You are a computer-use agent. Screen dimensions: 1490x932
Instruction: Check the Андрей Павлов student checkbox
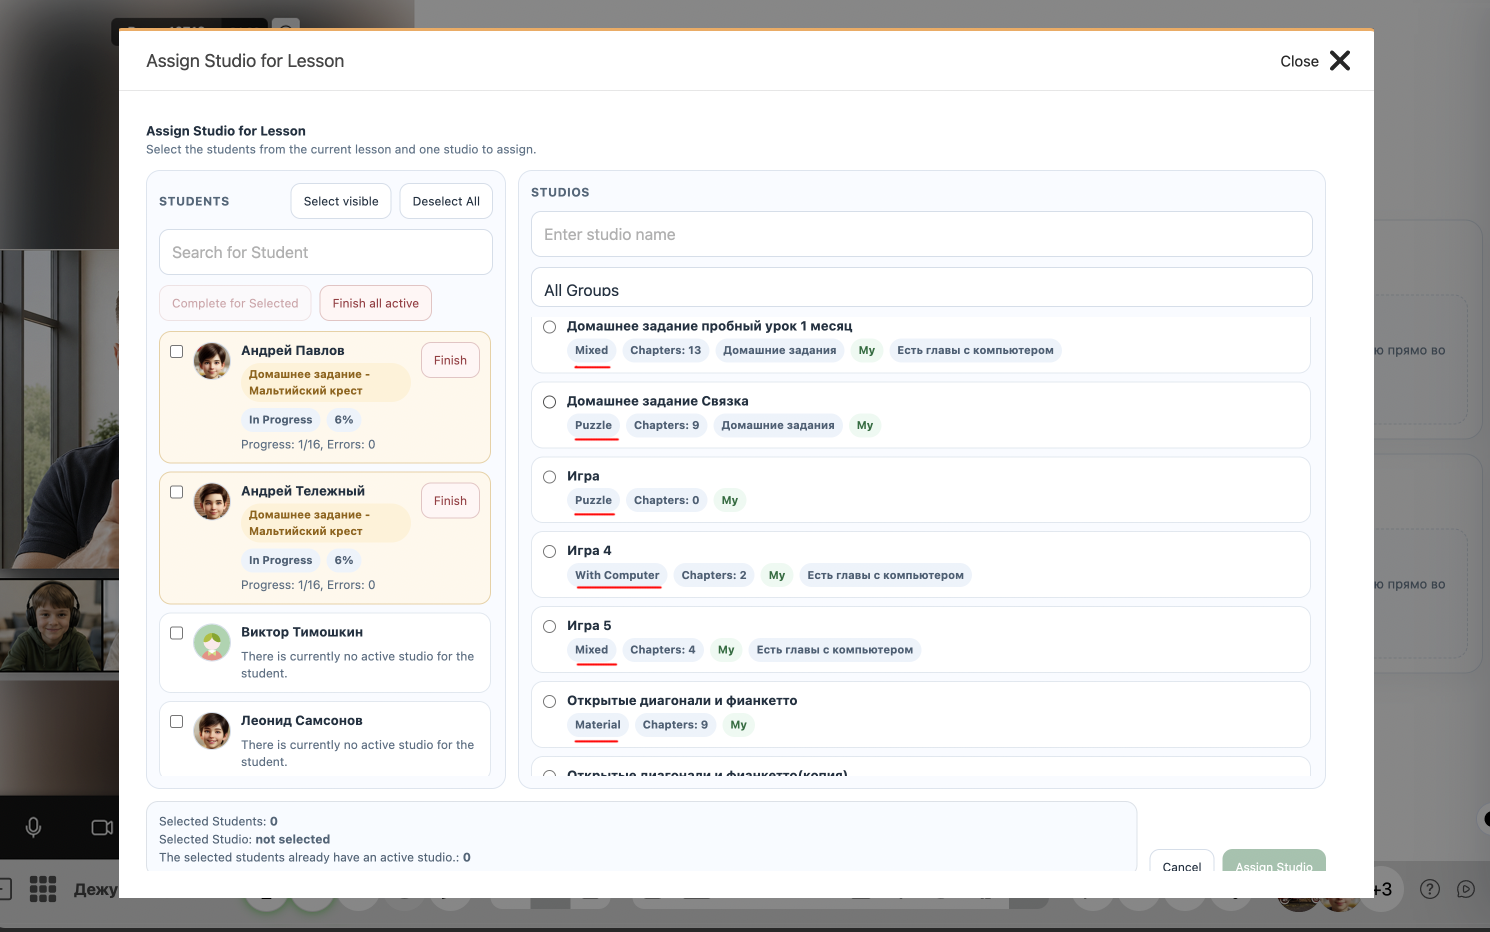pyautogui.click(x=177, y=351)
